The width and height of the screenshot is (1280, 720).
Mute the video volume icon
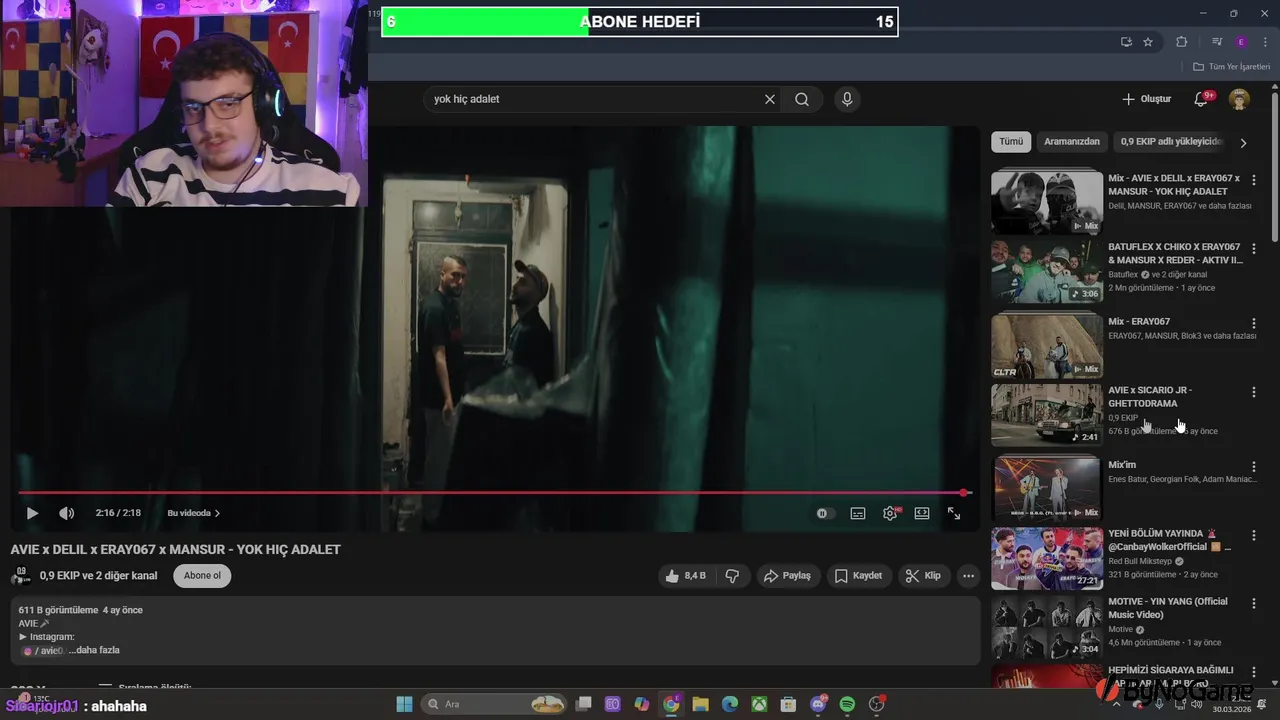(66, 513)
